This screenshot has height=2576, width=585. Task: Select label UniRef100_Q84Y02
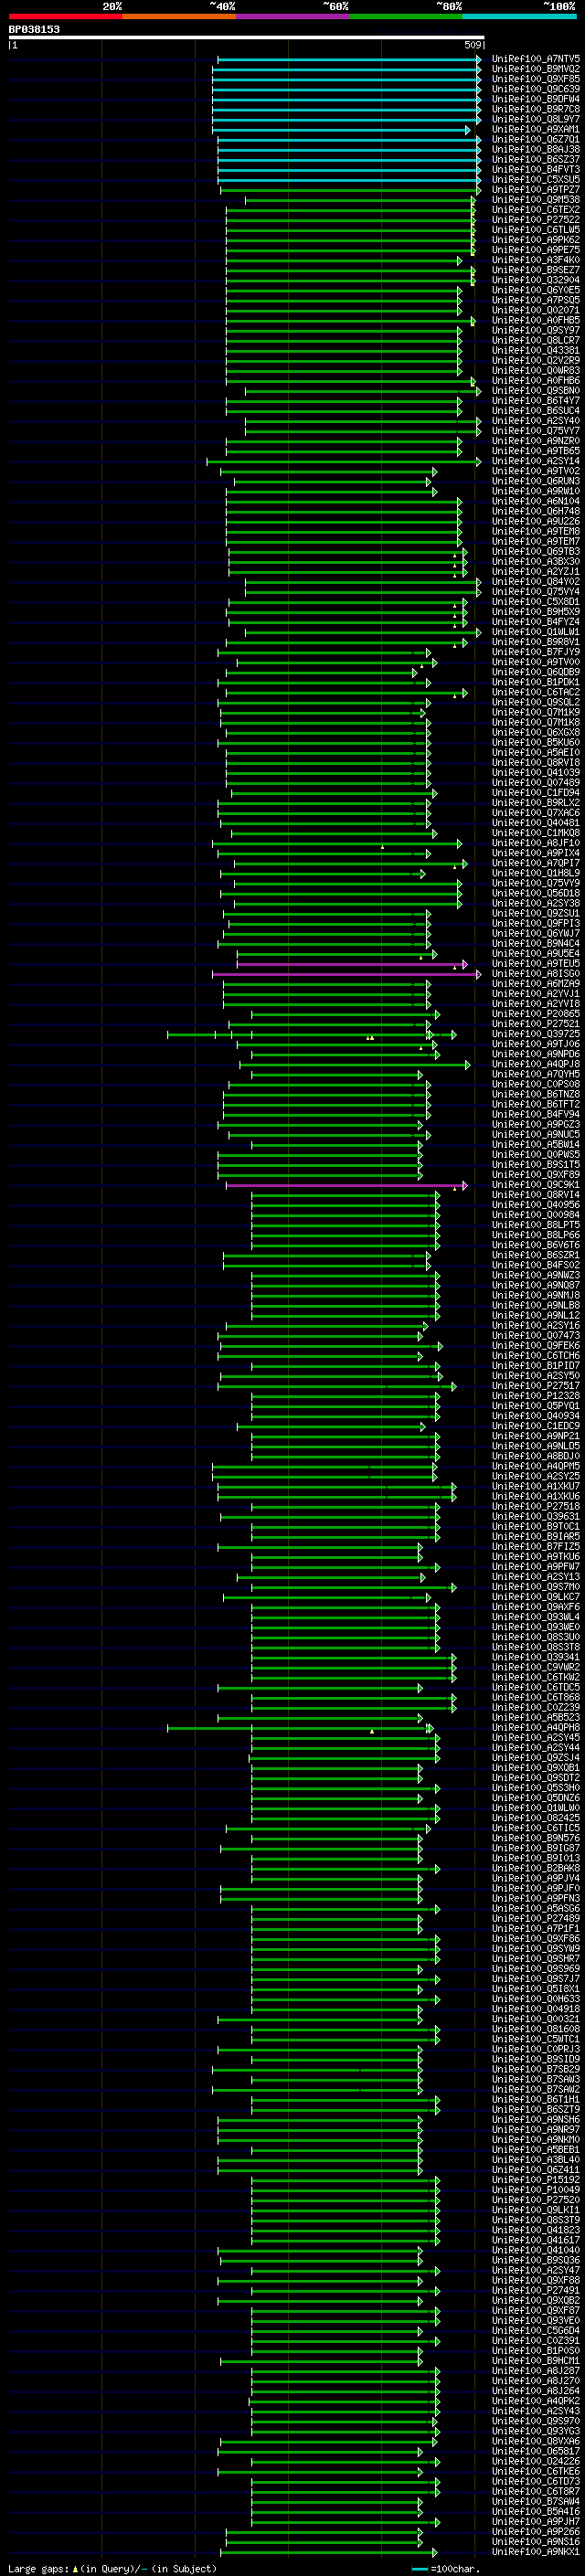tap(535, 582)
